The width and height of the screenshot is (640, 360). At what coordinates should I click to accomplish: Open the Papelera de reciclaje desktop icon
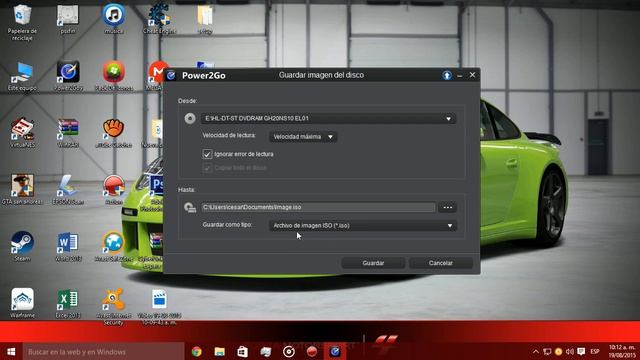tap(22, 23)
